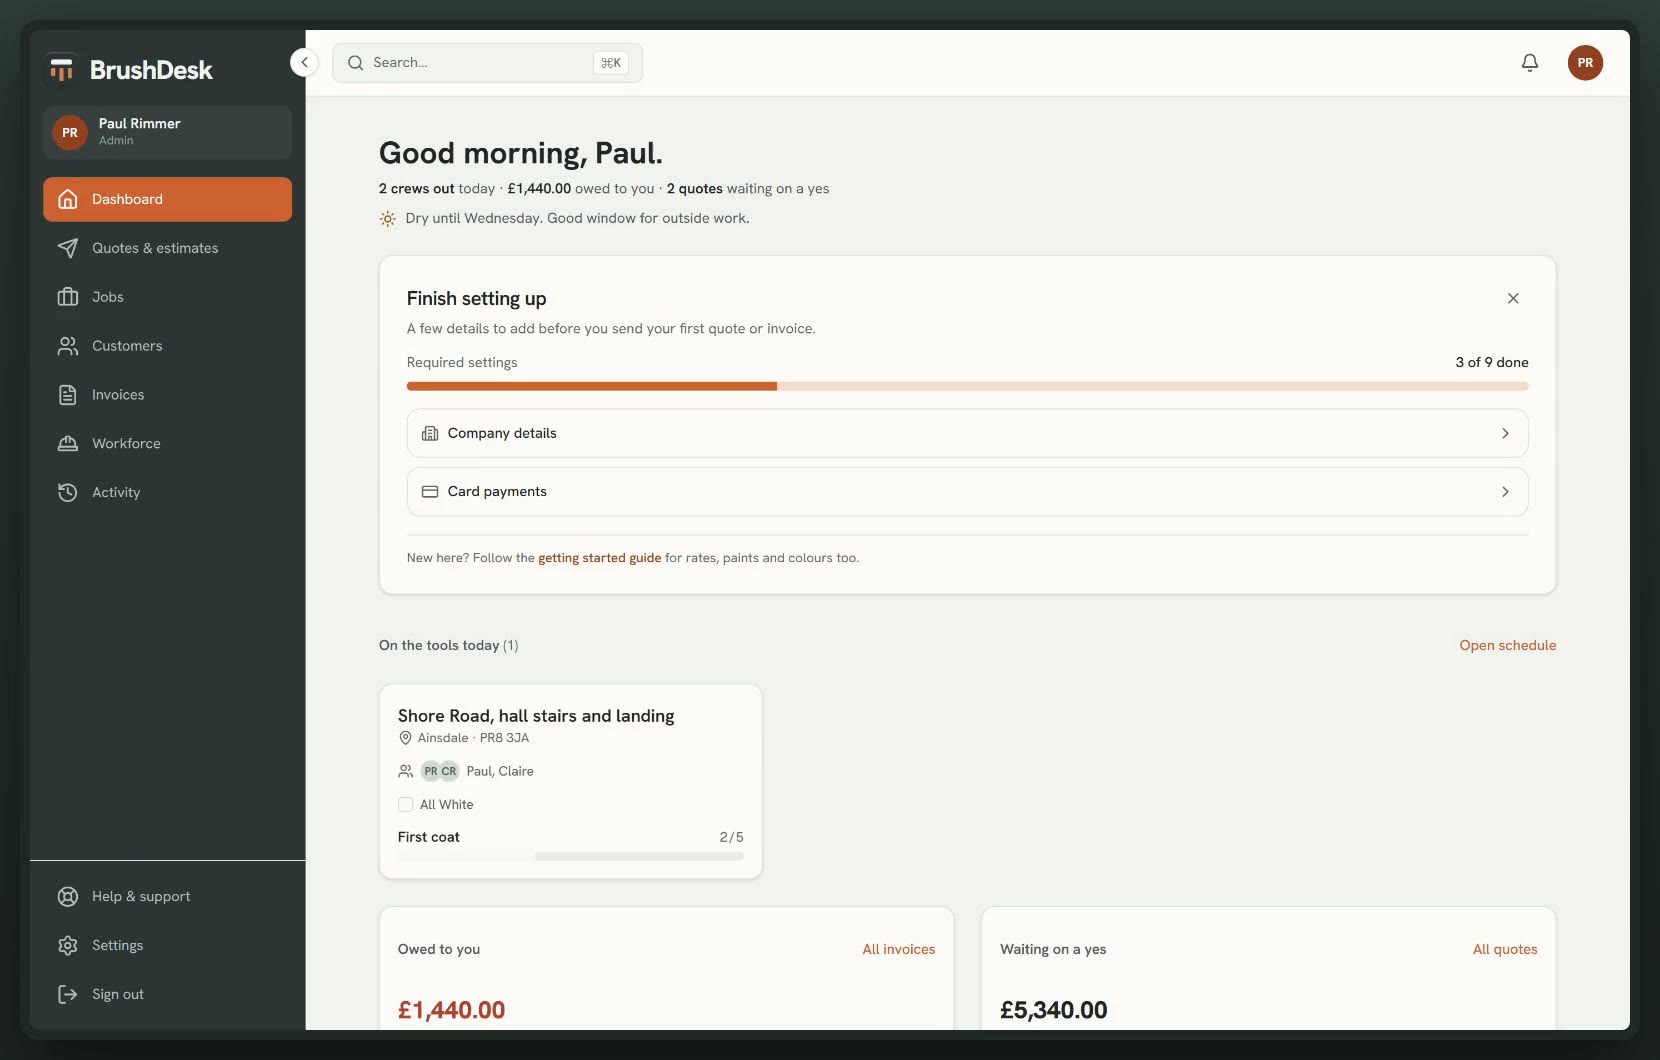Click the First coat progress bar
Screen dimensions: 1660x1060
[570, 856]
